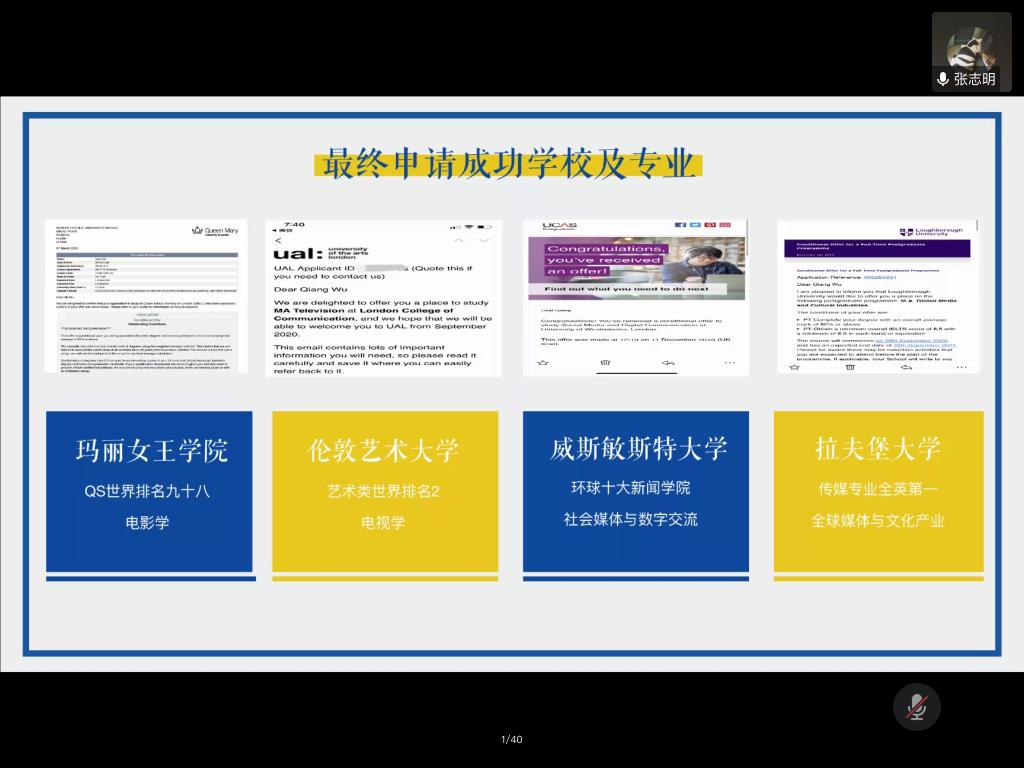Click the Facebook icon in UCAS email
This screenshot has width=1024, height=768.
[x=678, y=226]
